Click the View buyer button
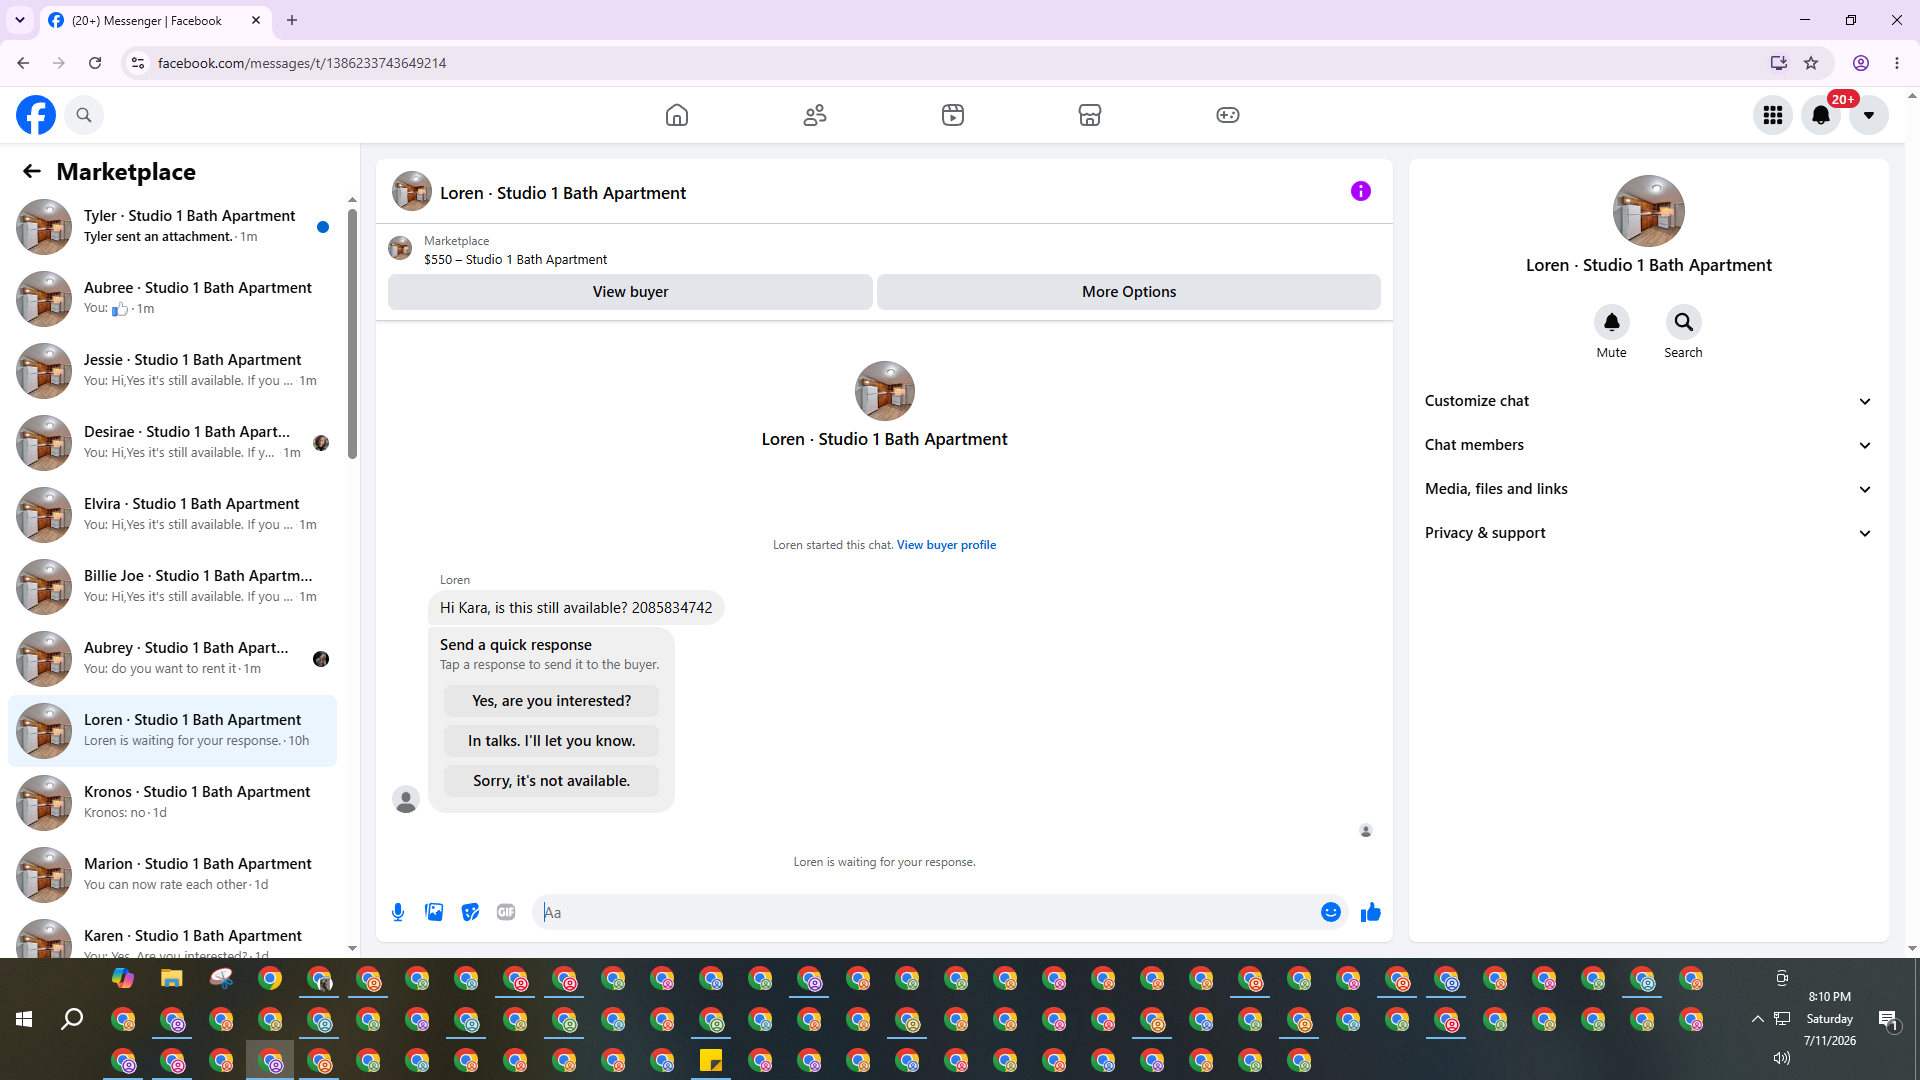 630,292
